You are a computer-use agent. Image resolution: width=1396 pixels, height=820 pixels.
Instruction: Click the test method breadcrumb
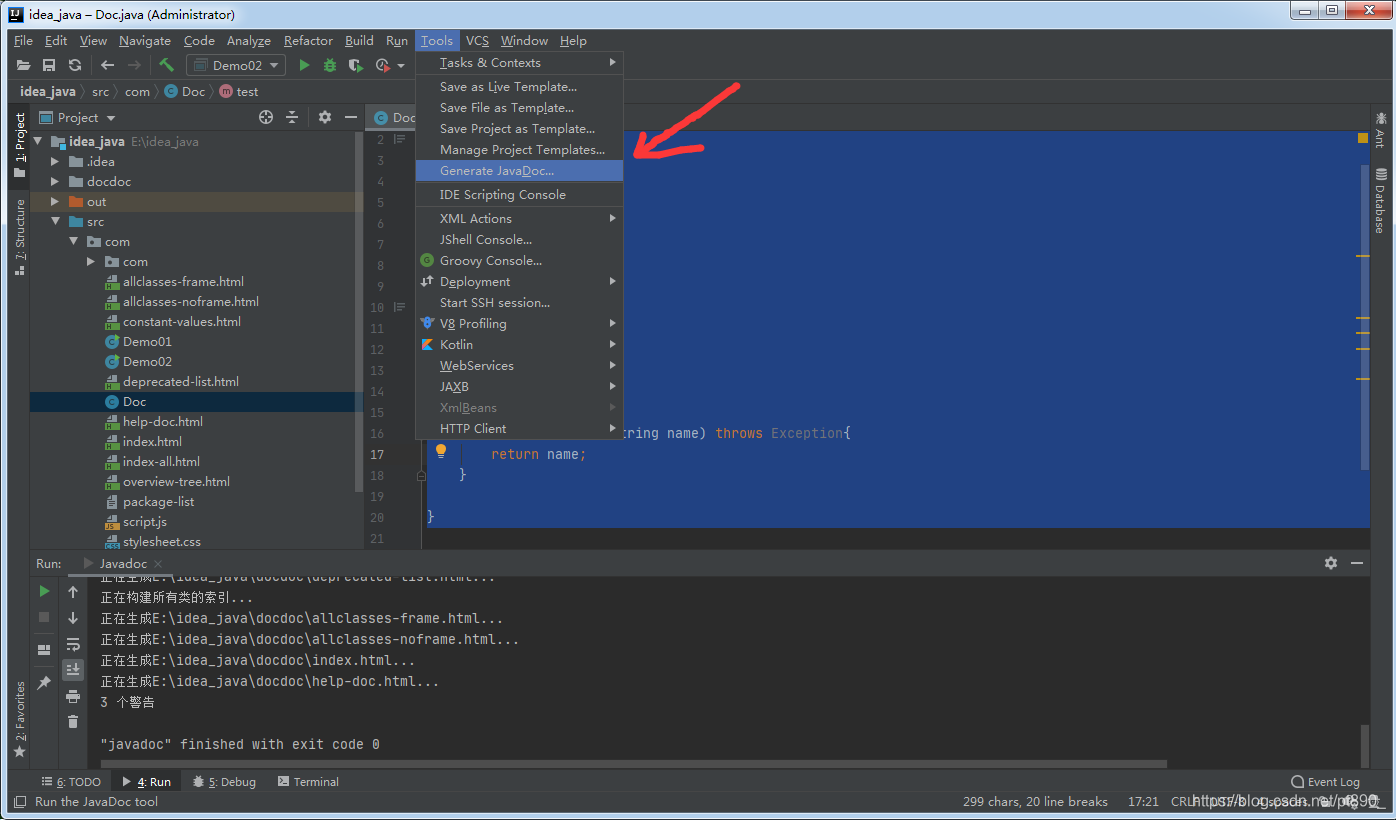pos(239,91)
